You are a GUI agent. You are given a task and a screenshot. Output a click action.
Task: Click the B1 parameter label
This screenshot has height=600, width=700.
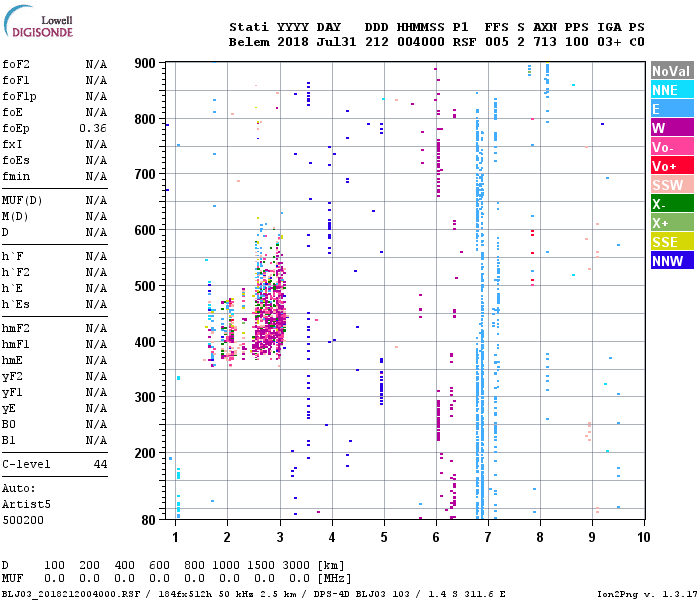(x=9, y=441)
